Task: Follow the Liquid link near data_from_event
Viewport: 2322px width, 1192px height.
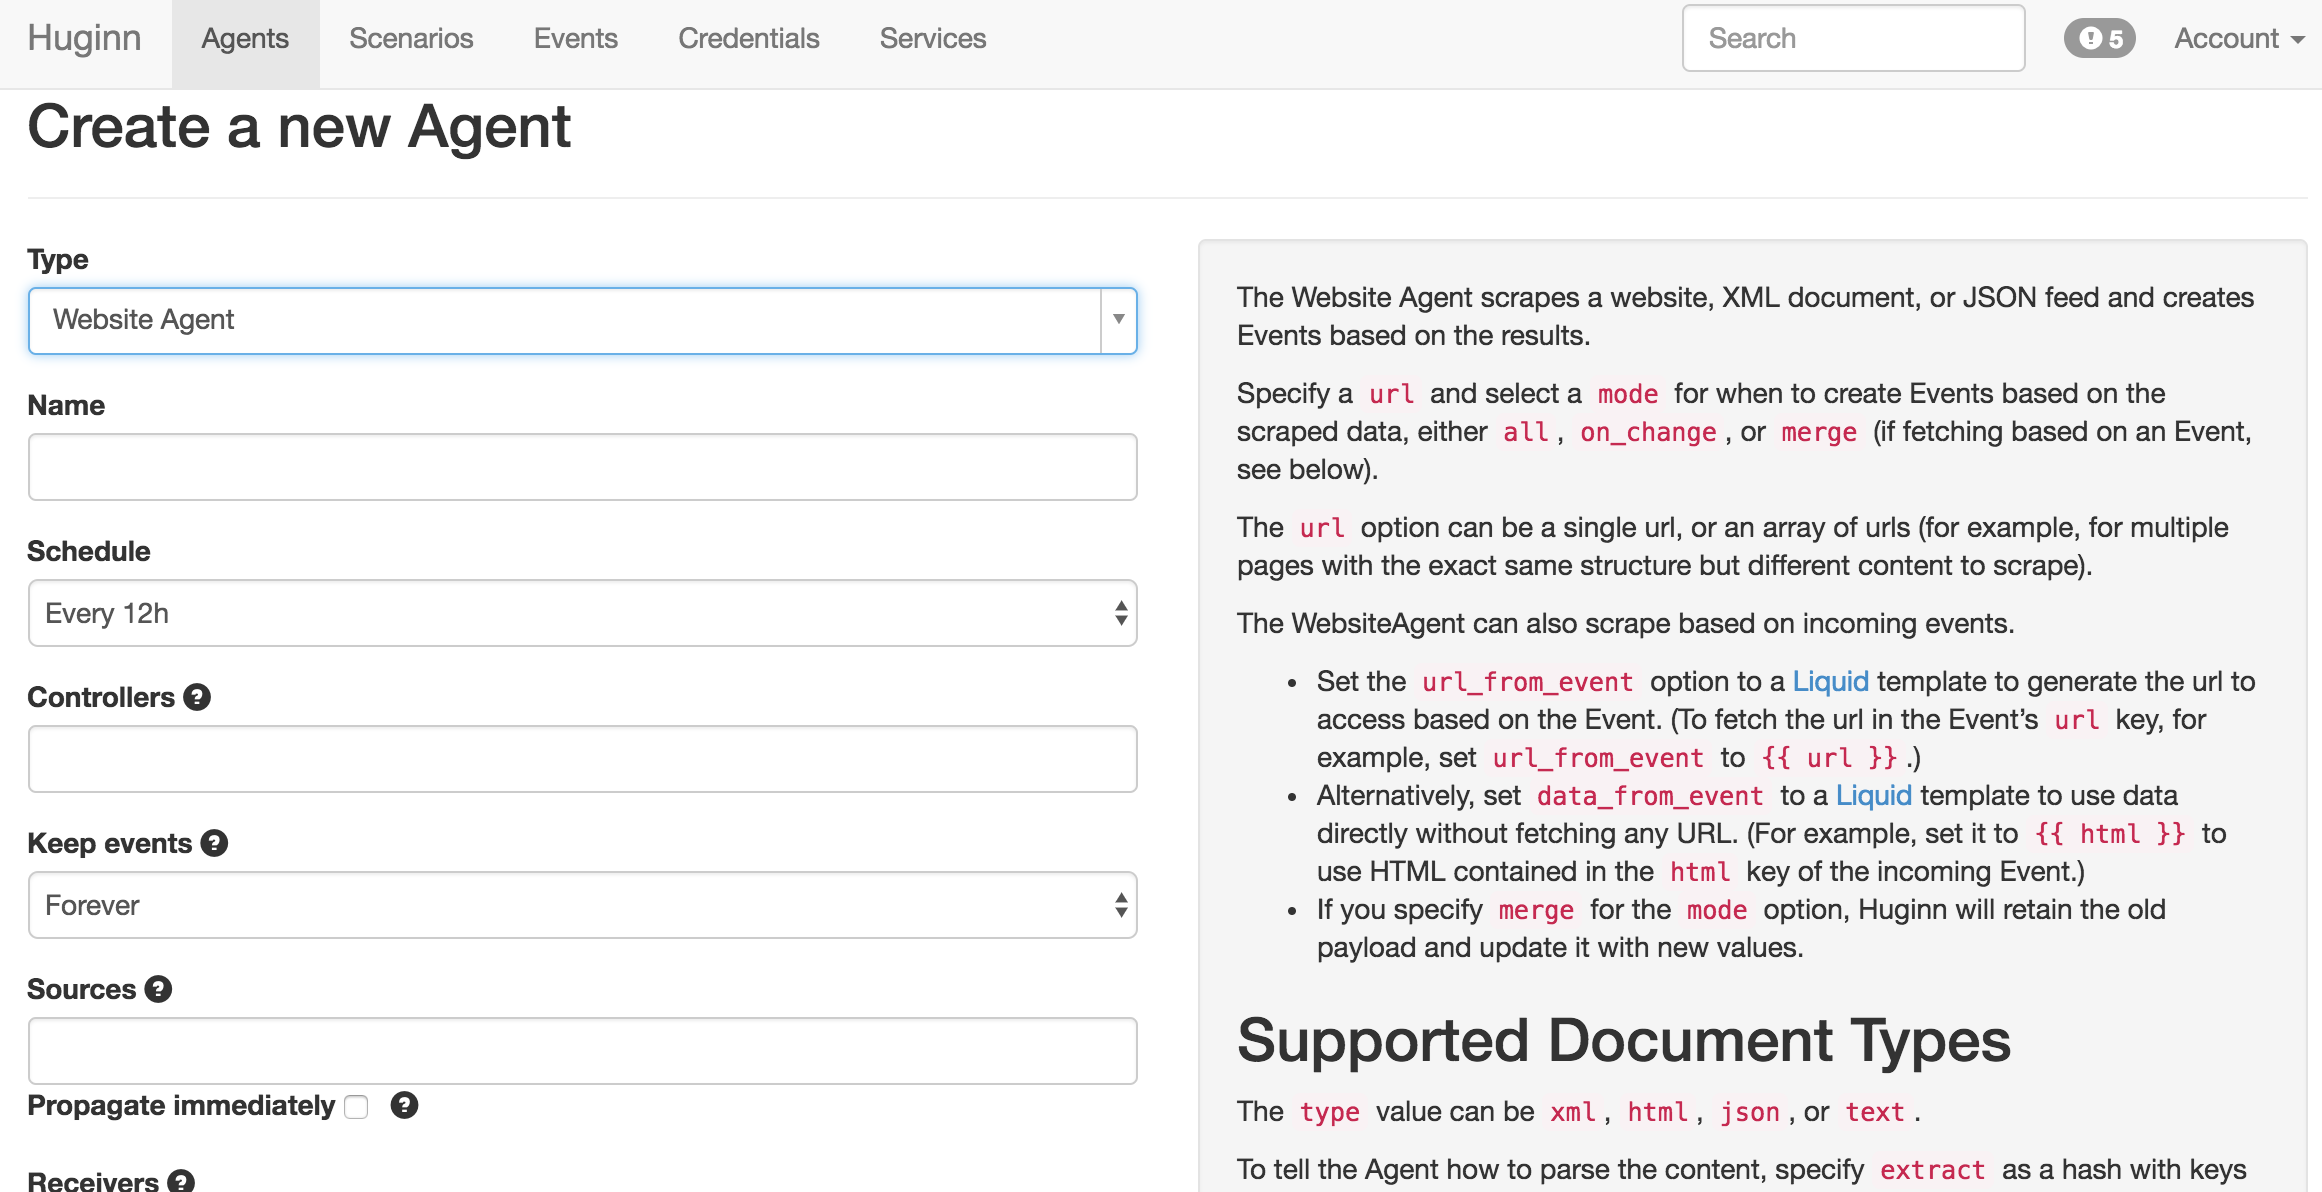Action: (1874, 795)
